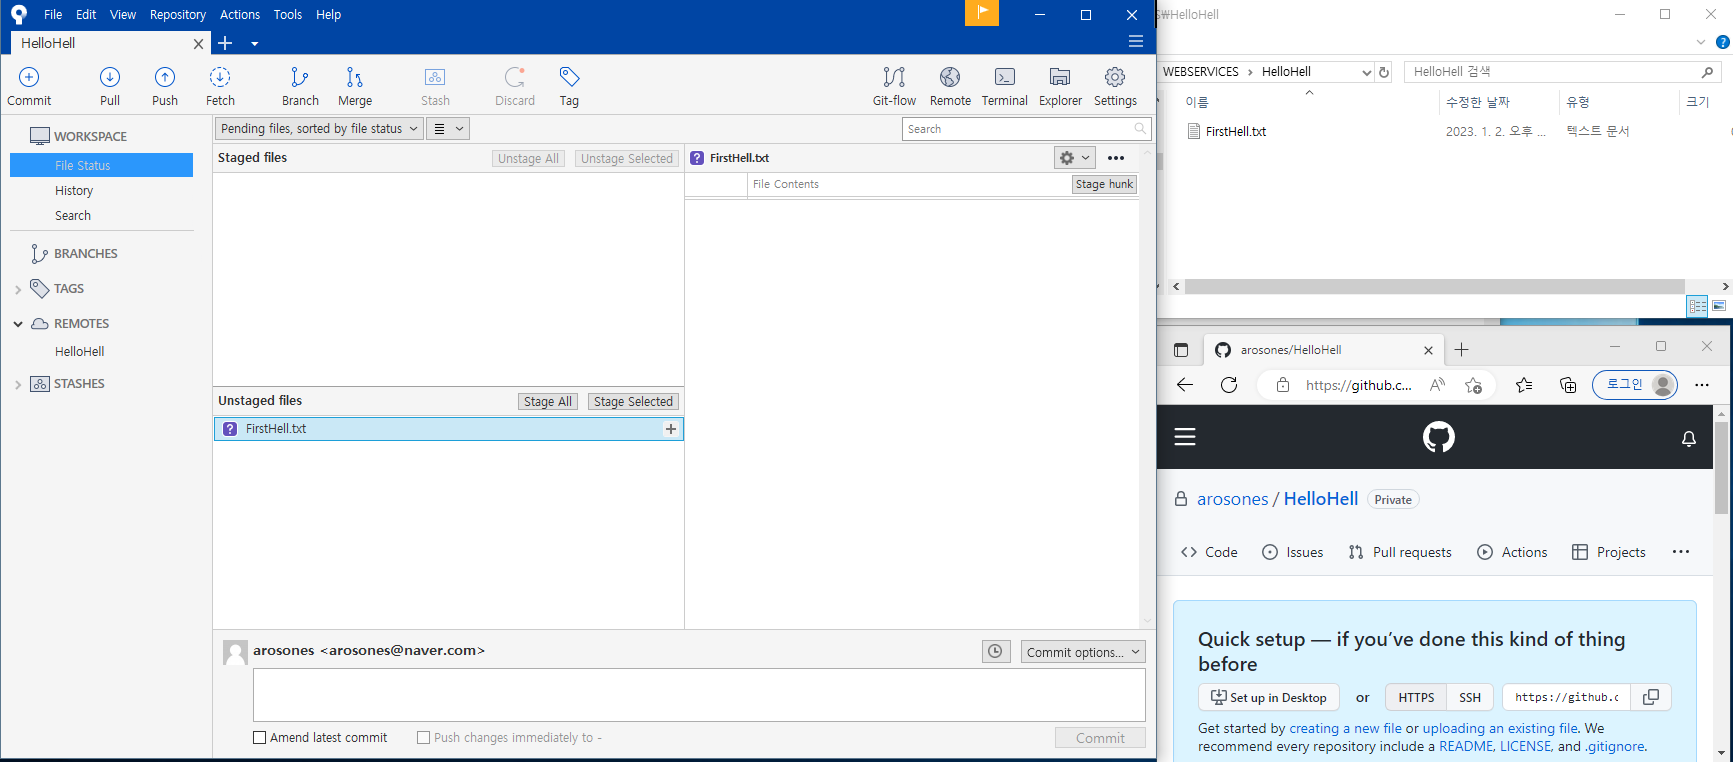The width and height of the screenshot is (1733, 762).
Task: Click the Fetch toolbar icon
Action: (x=220, y=86)
